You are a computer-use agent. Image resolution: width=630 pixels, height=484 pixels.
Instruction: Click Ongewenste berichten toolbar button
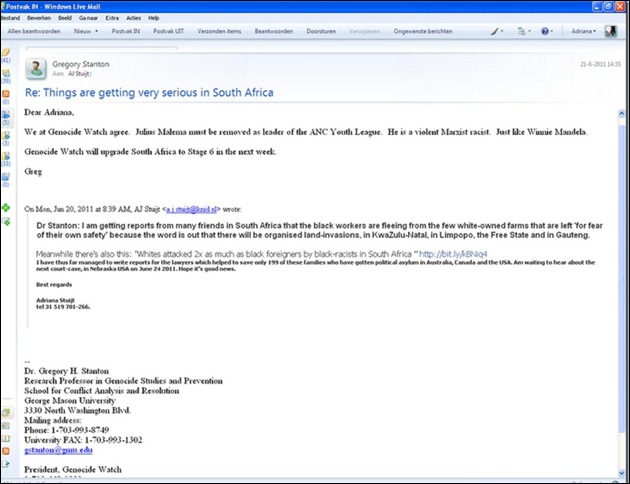(x=423, y=31)
